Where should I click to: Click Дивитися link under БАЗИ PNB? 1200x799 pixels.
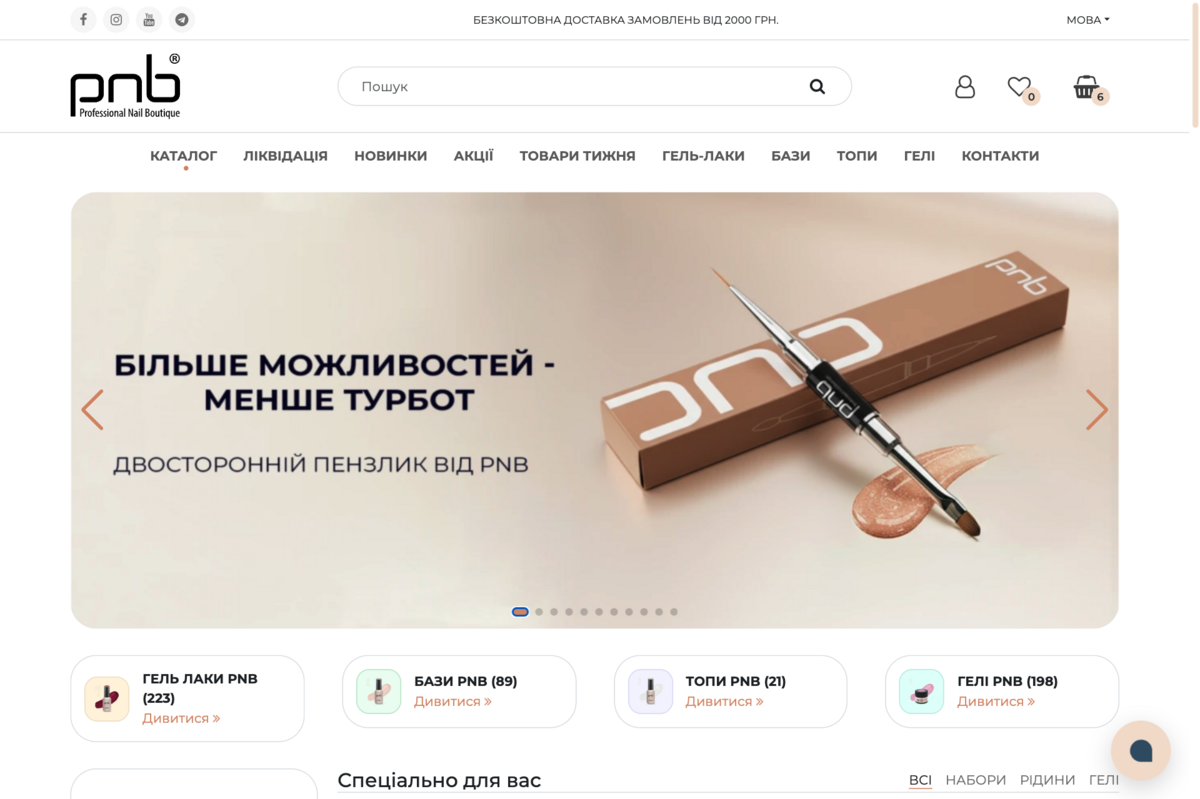[x=453, y=702]
